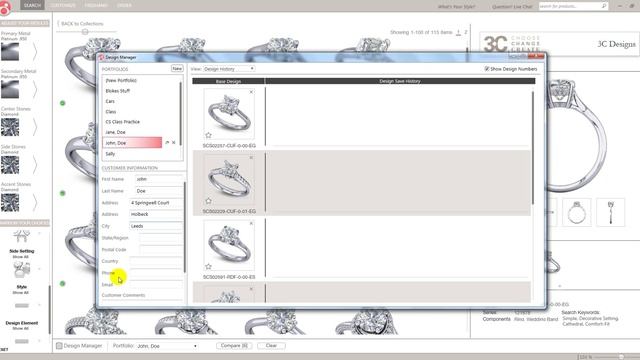Click the Accent Stones diamond swatch
Viewport: 640px width, 360px height.
point(10,202)
